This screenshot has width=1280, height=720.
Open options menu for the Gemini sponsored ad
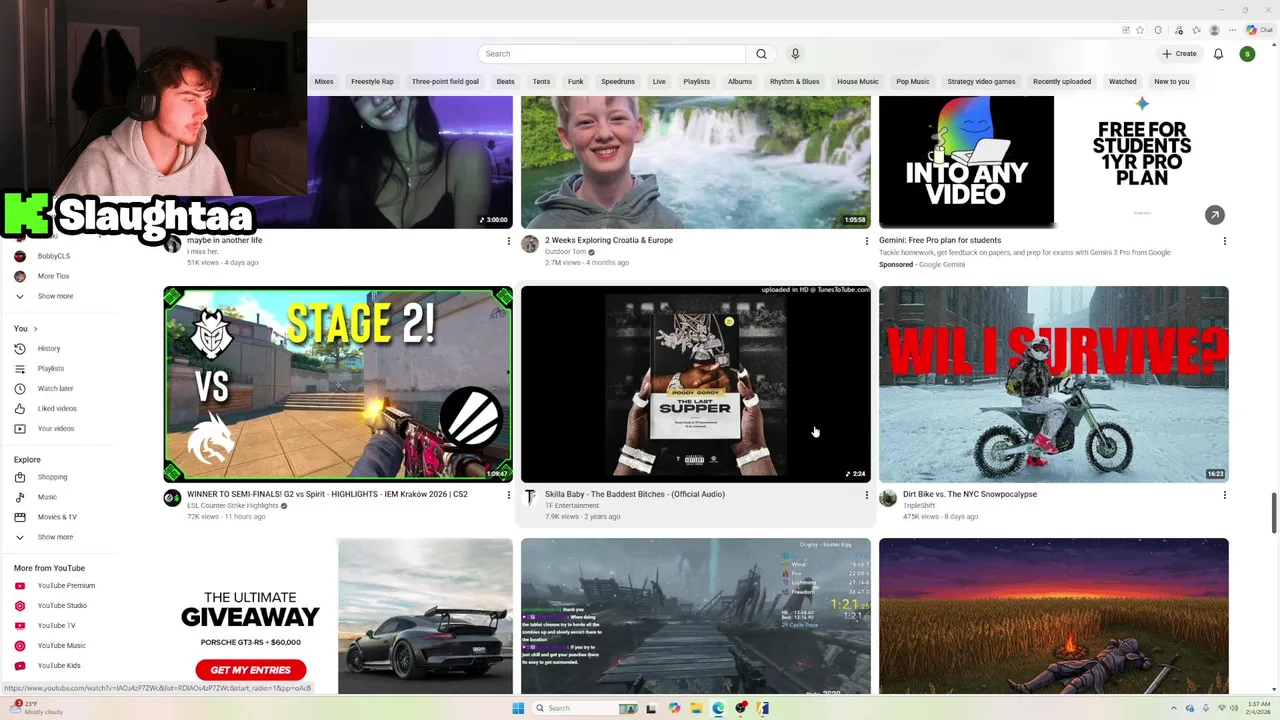pos(1224,241)
